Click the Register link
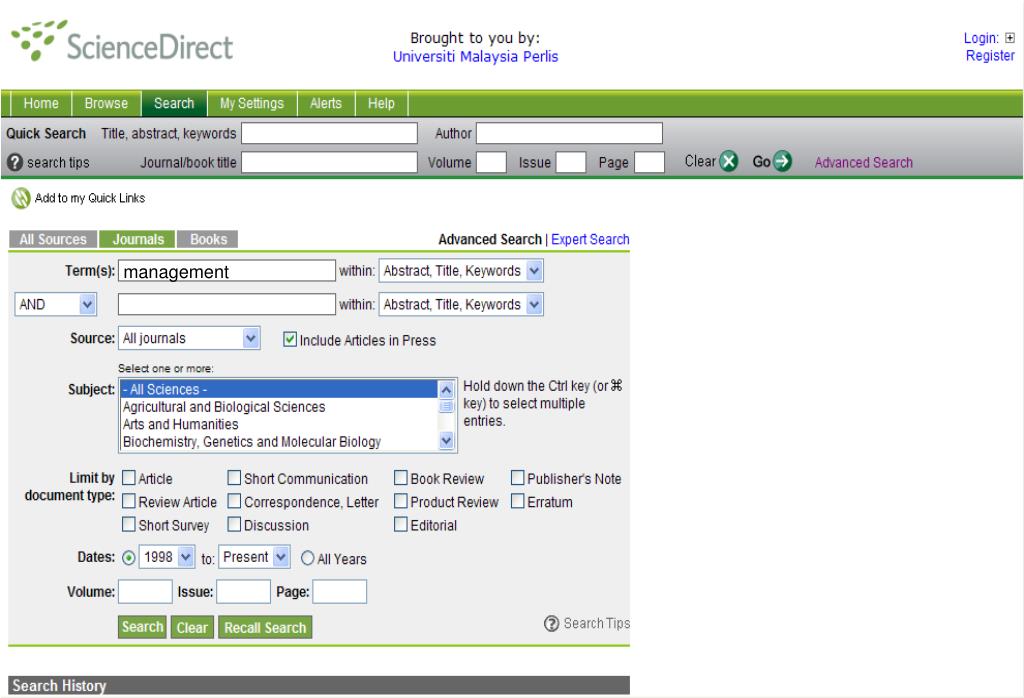1024x698 pixels. click(x=990, y=56)
